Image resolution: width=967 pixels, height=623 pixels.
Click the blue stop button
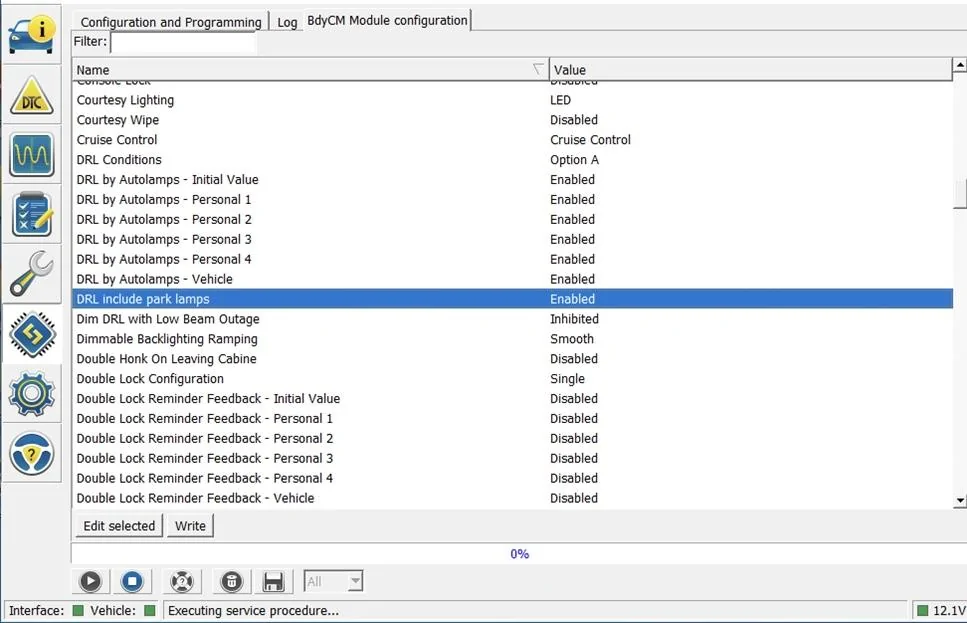pos(132,581)
